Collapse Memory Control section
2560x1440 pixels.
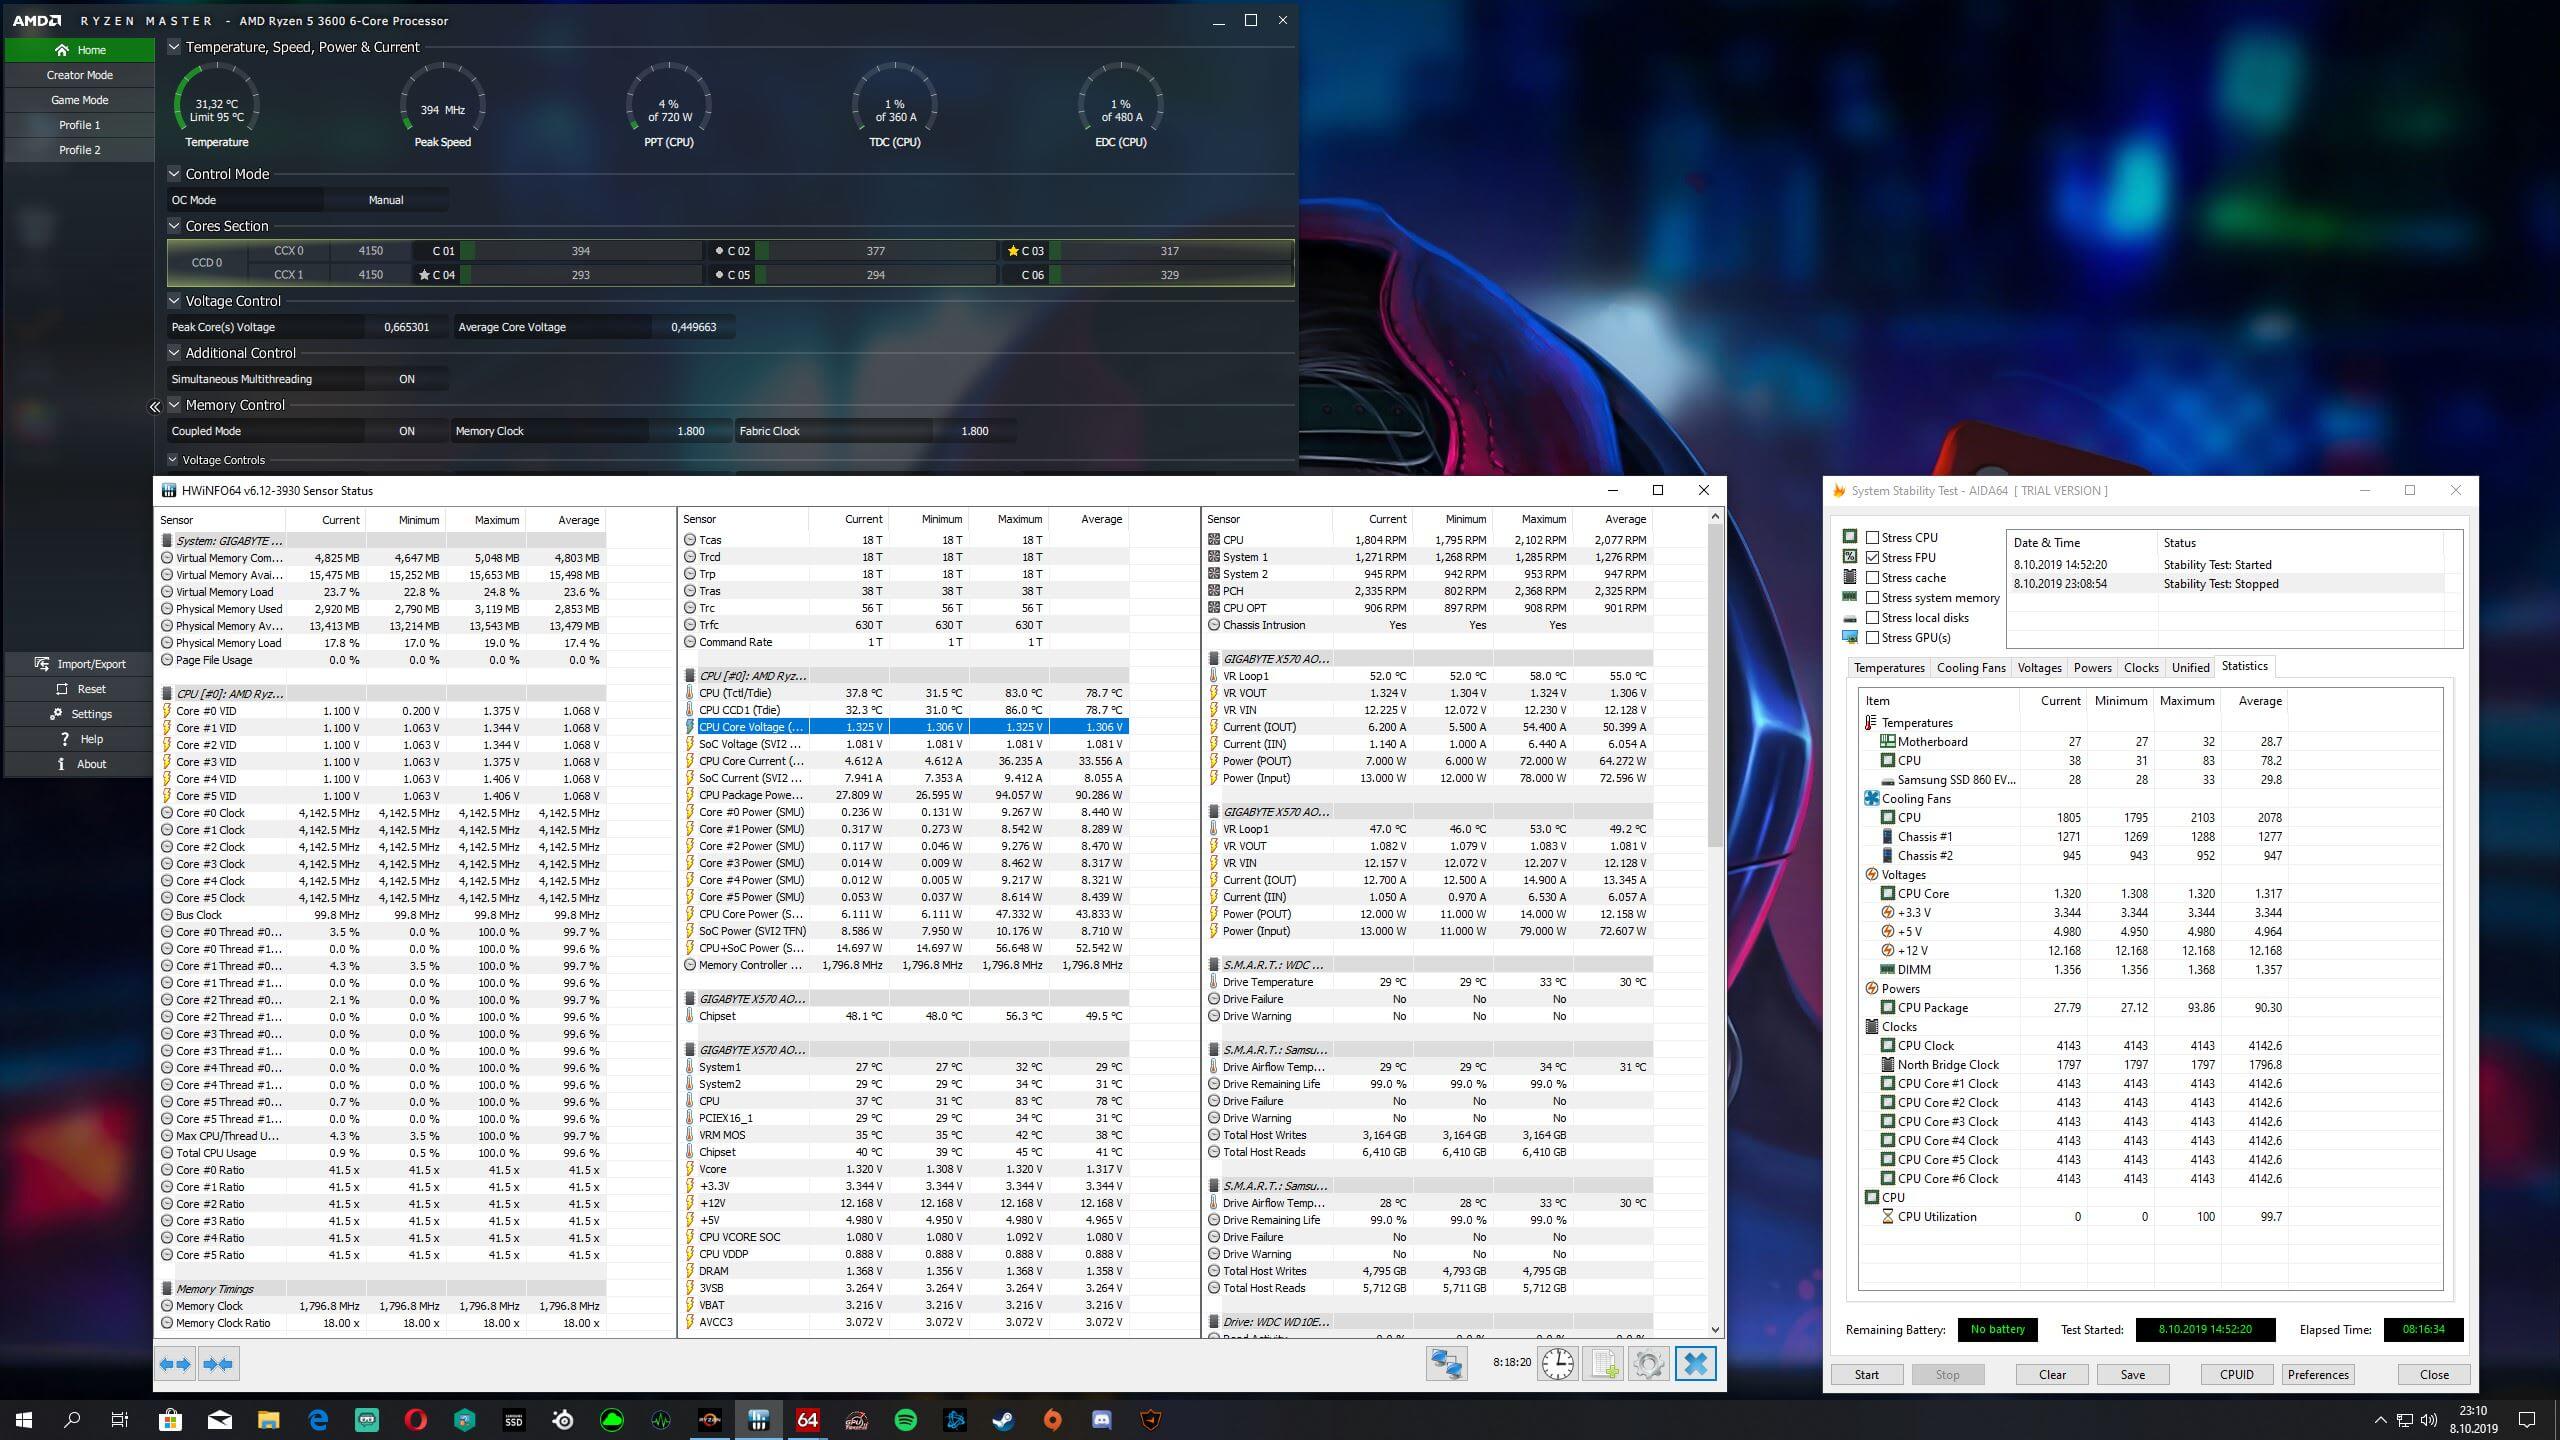(174, 405)
